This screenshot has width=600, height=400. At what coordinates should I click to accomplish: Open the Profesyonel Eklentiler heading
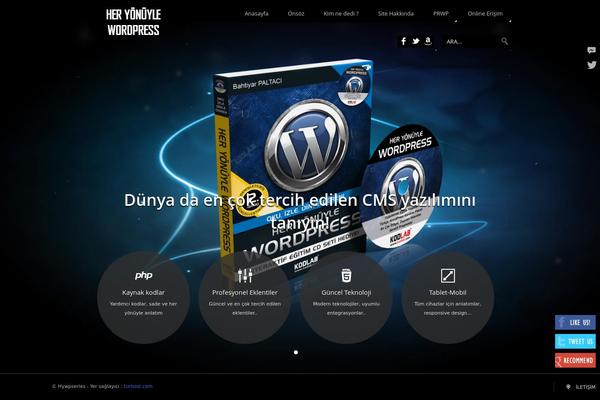245,292
